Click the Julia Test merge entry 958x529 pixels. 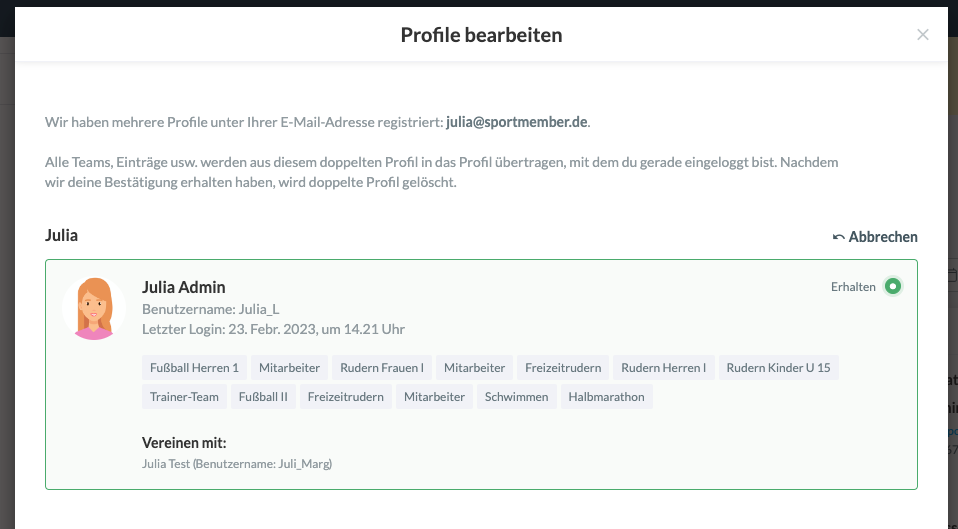click(x=237, y=464)
